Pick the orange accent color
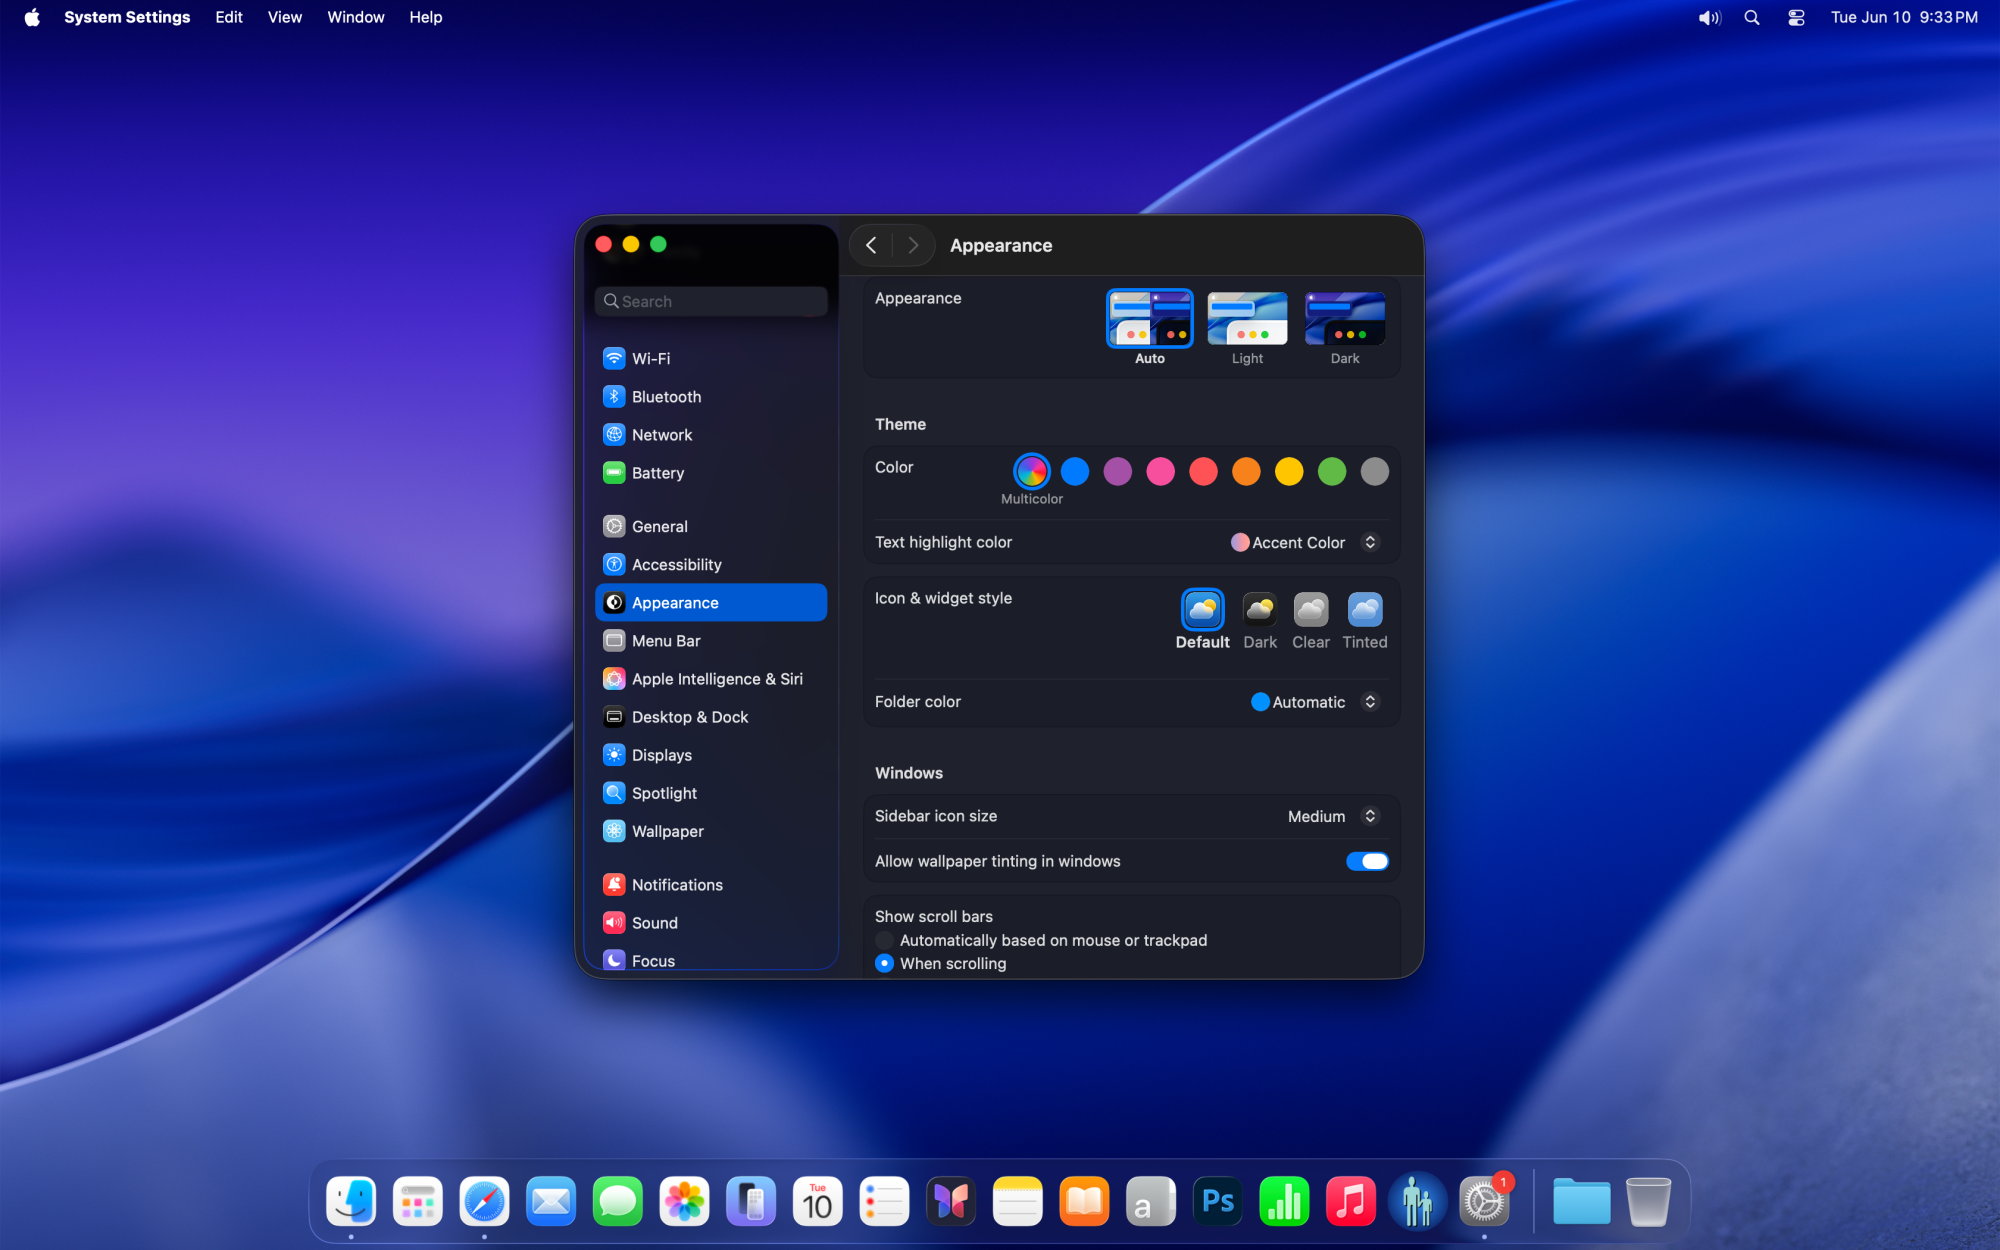This screenshot has height=1250, width=2000. 1246,471
